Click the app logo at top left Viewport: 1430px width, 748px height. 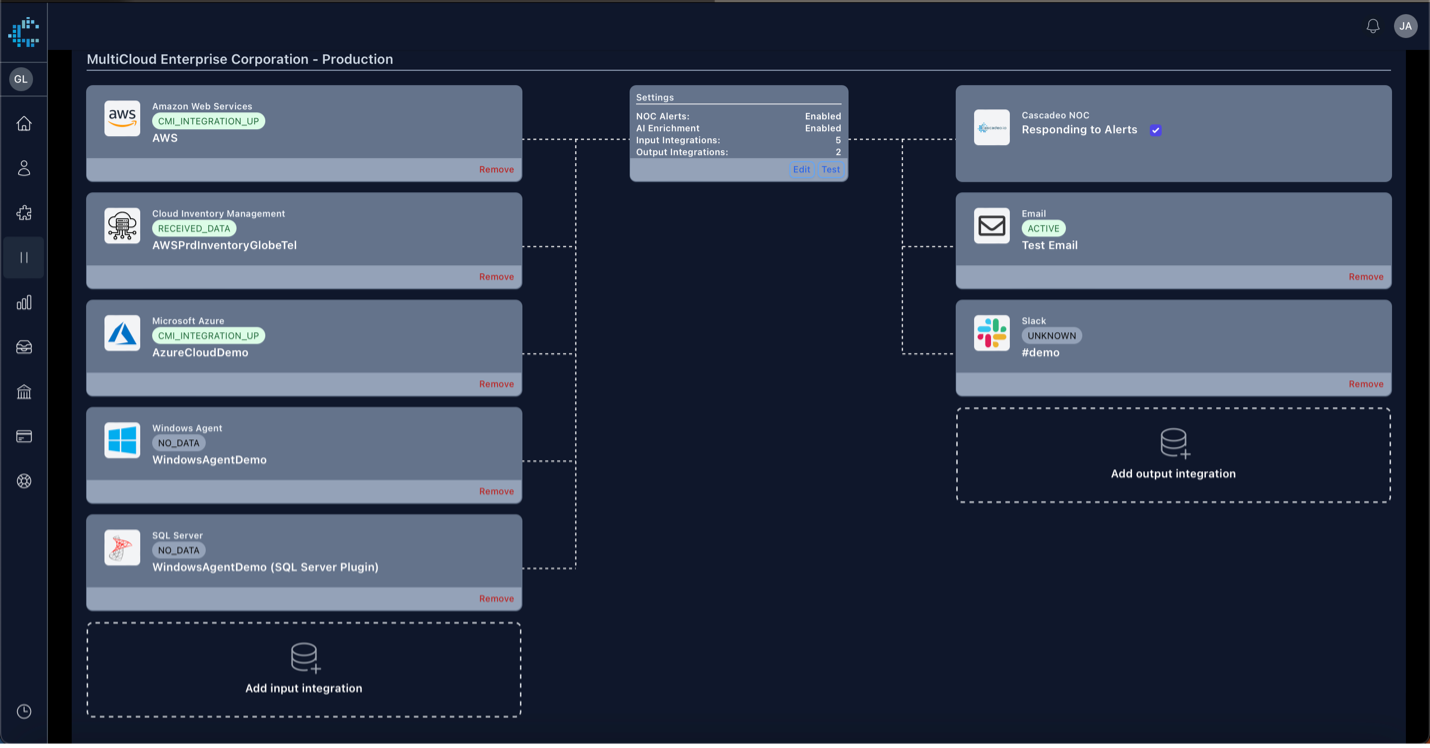pyautogui.click(x=24, y=32)
